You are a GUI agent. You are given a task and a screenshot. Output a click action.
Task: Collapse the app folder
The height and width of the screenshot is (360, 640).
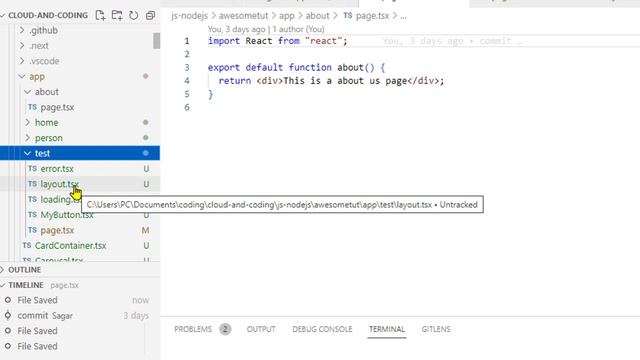click(x=22, y=76)
